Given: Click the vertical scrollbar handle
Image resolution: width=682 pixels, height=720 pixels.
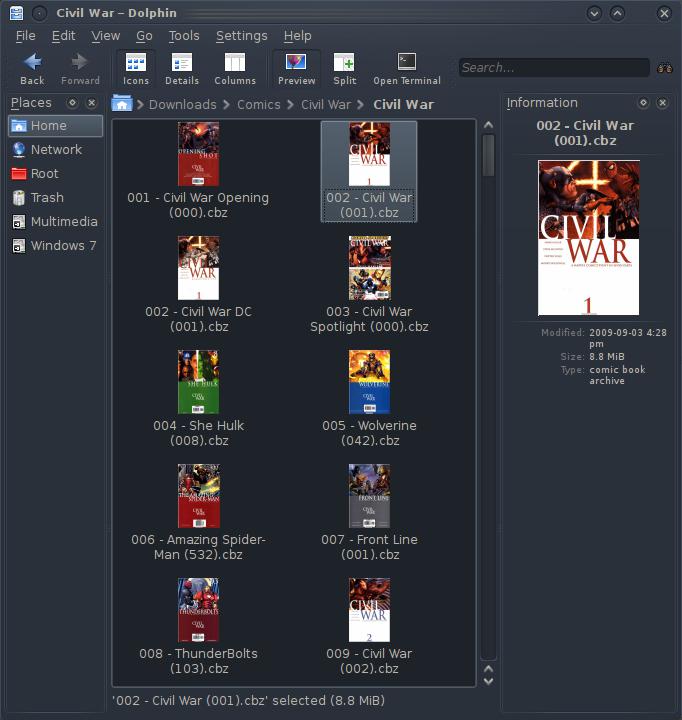Looking at the screenshot, I should [488, 155].
